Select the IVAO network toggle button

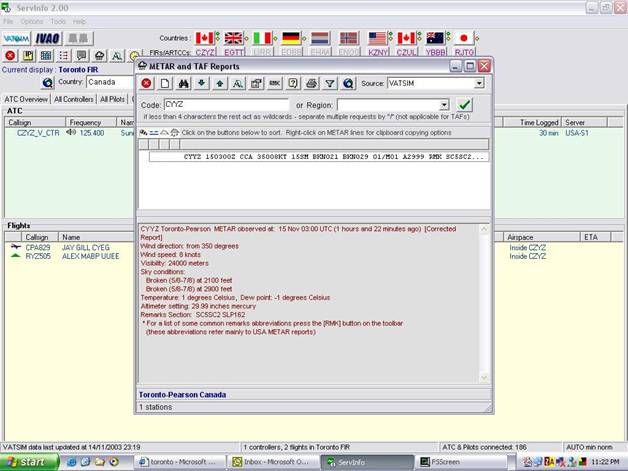click(x=47, y=38)
